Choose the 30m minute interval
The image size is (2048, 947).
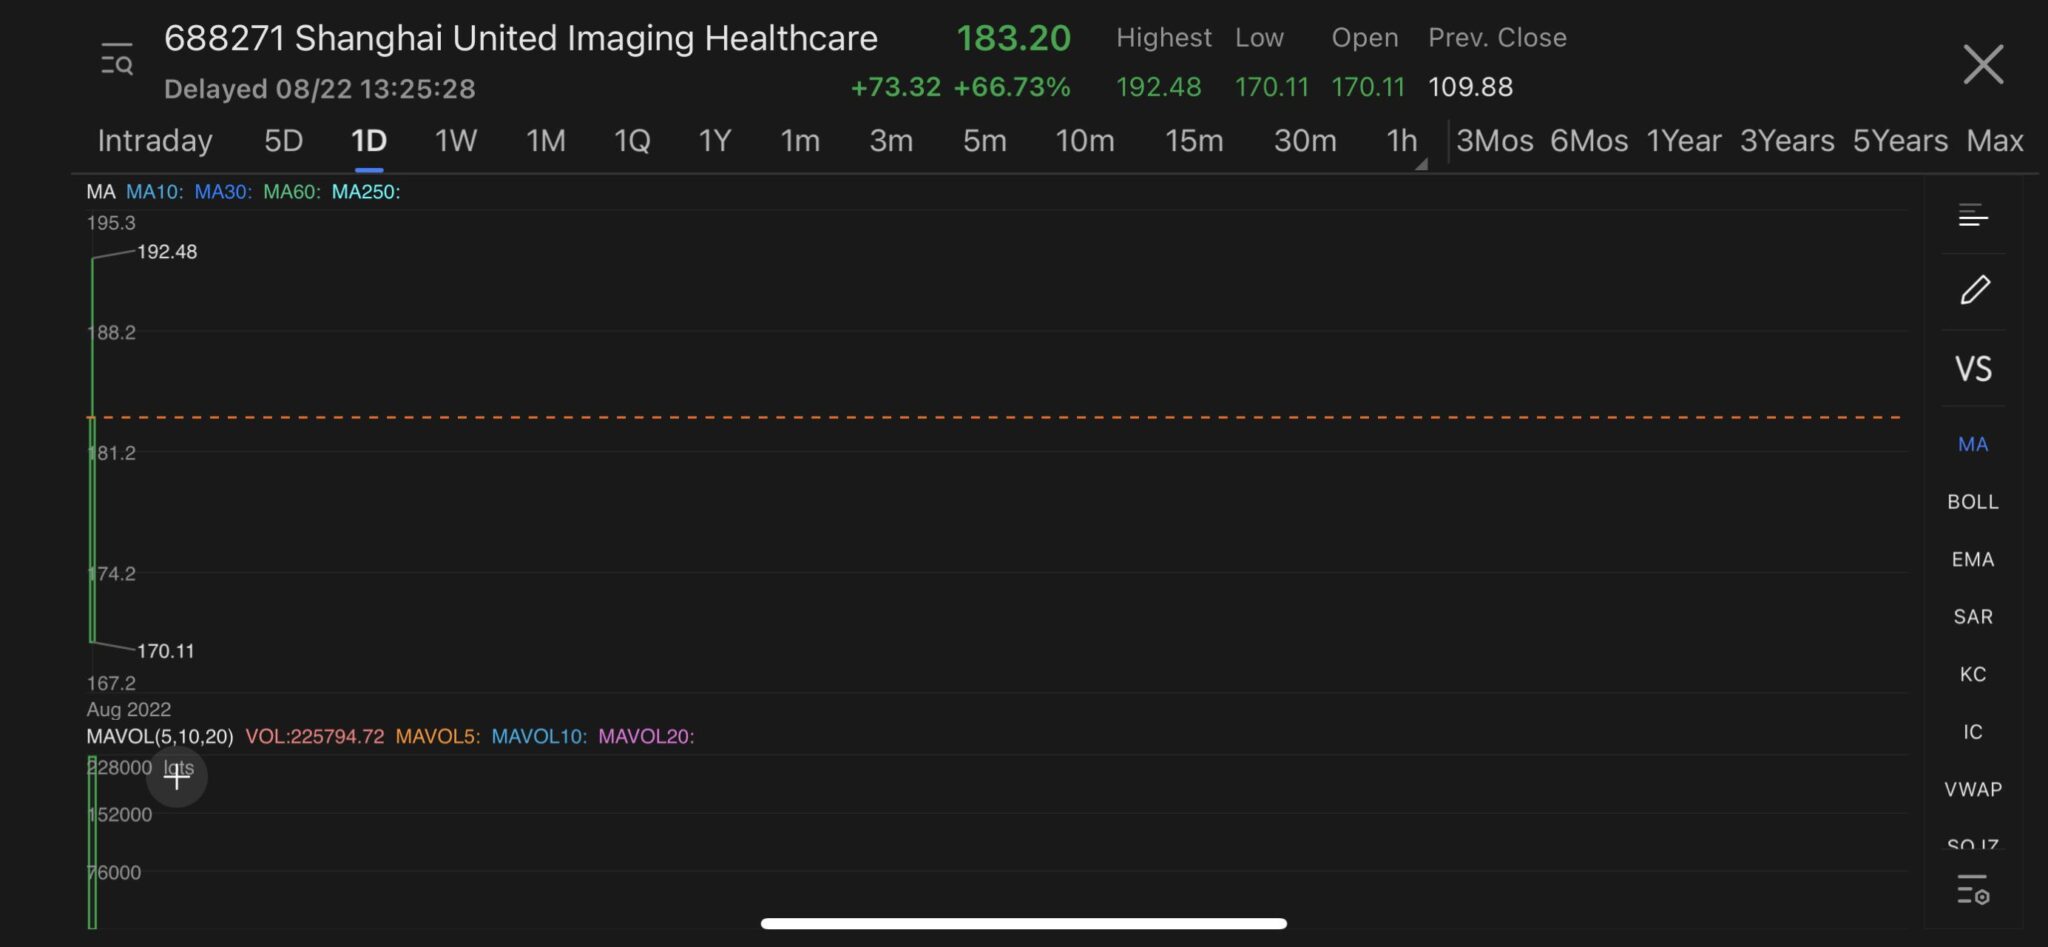tap(1305, 141)
